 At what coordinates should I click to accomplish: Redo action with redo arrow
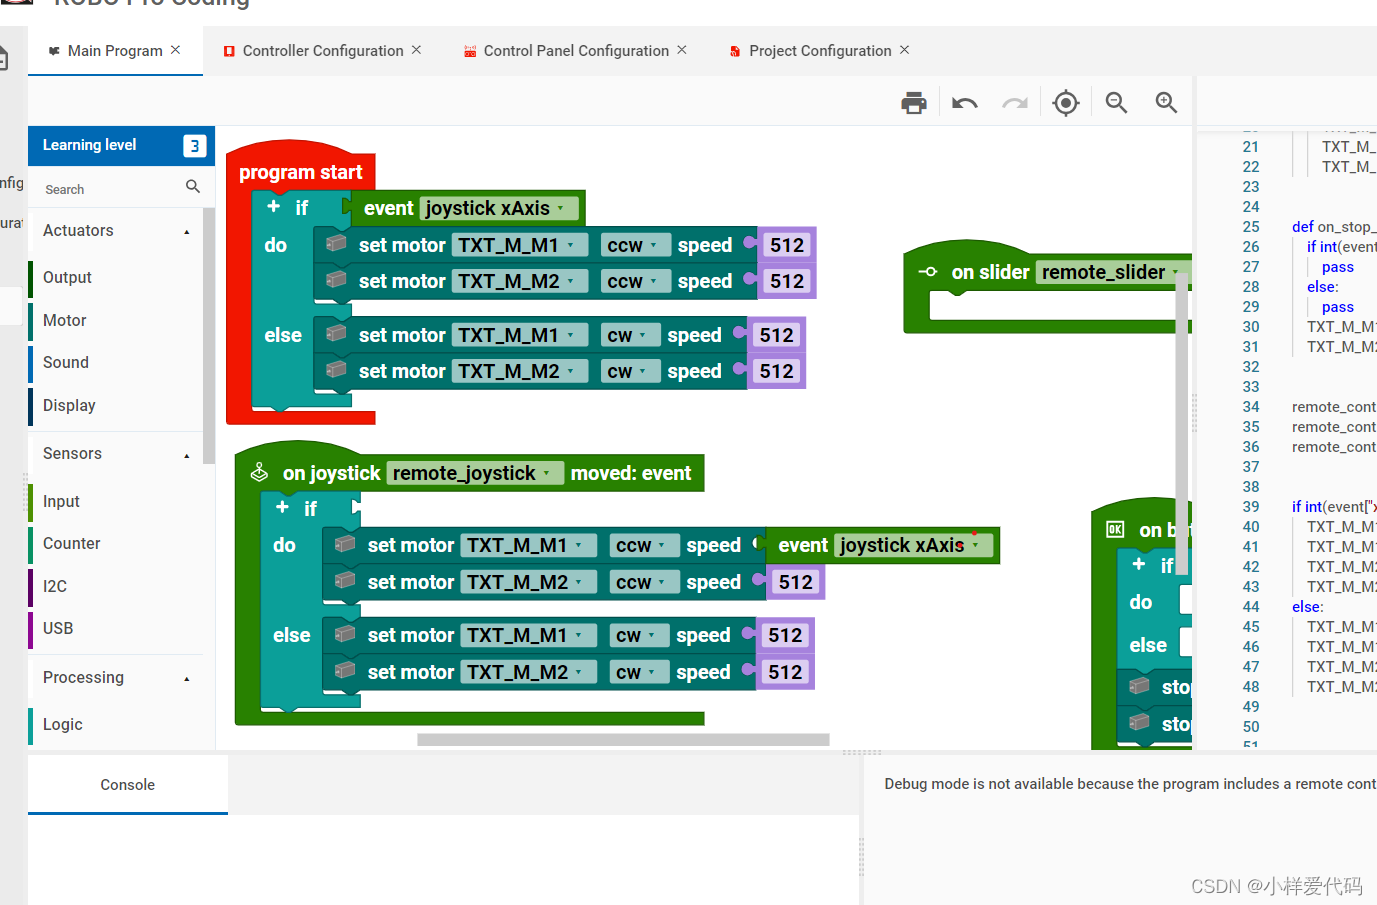[x=1015, y=102]
